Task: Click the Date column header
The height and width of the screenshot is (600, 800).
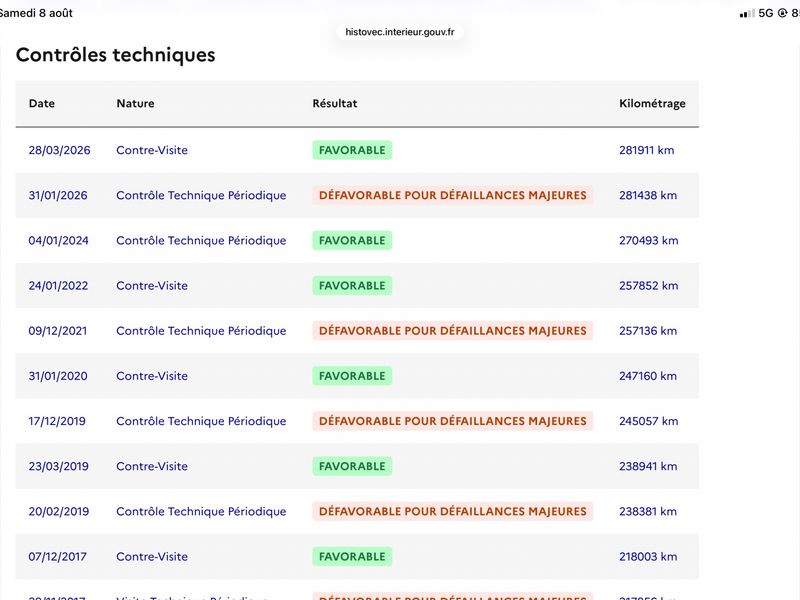Action: point(42,103)
